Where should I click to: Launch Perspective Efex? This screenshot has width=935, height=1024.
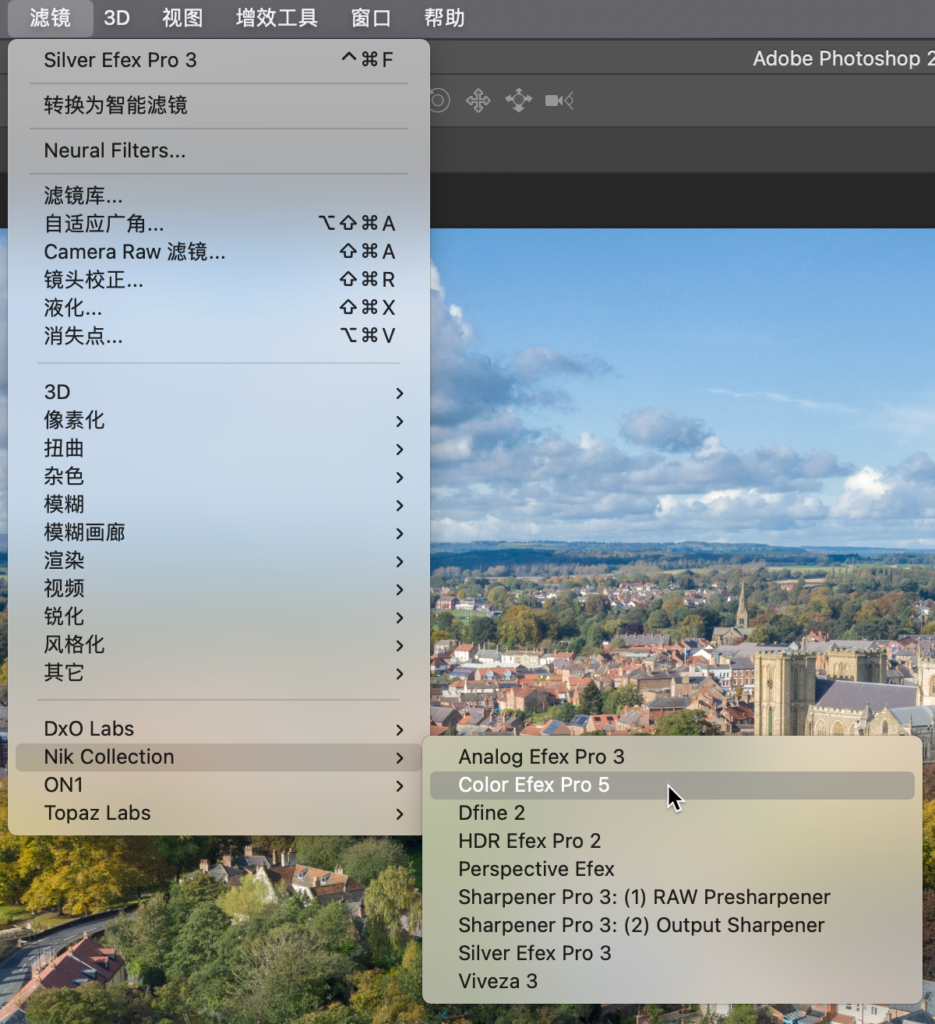click(672, 869)
